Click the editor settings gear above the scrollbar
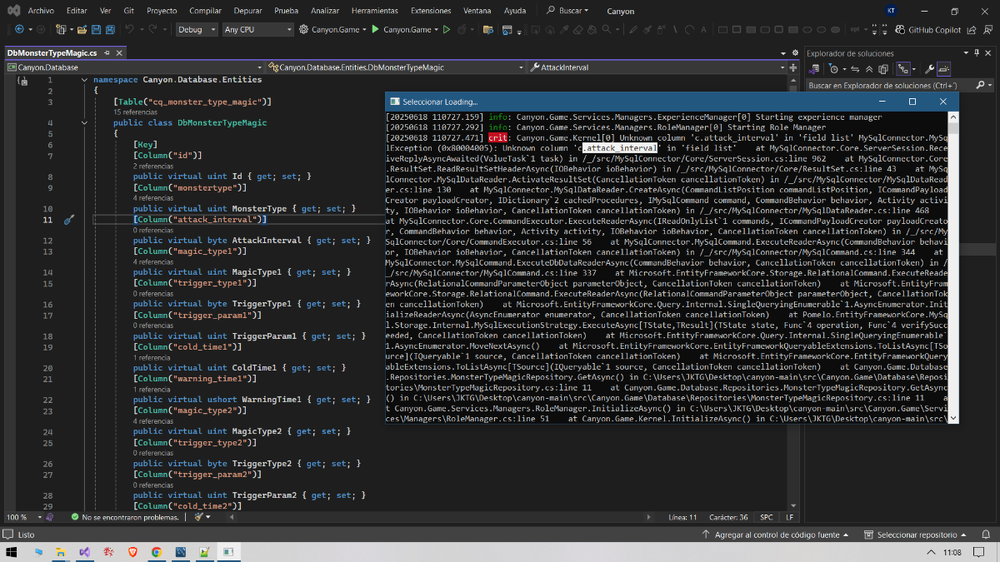This screenshot has width=1000, height=562. coord(795,53)
